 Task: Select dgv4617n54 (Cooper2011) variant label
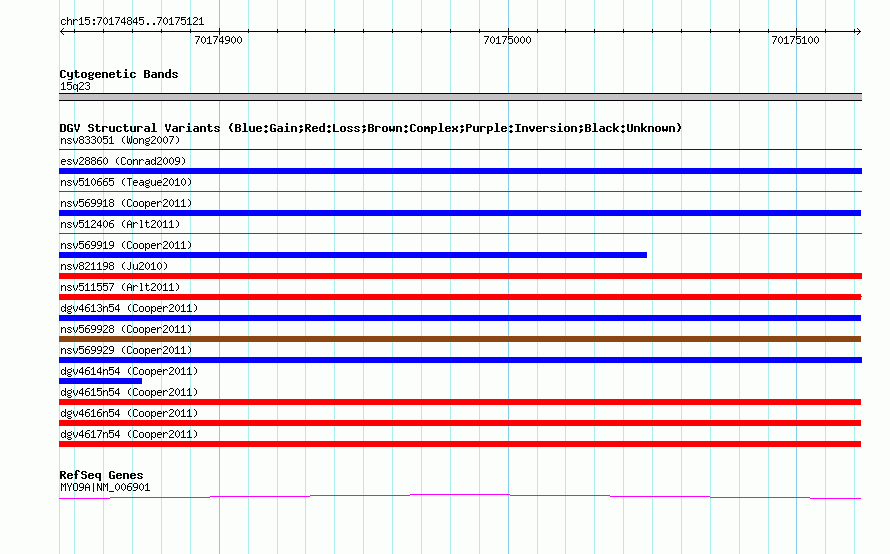point(129,434)
